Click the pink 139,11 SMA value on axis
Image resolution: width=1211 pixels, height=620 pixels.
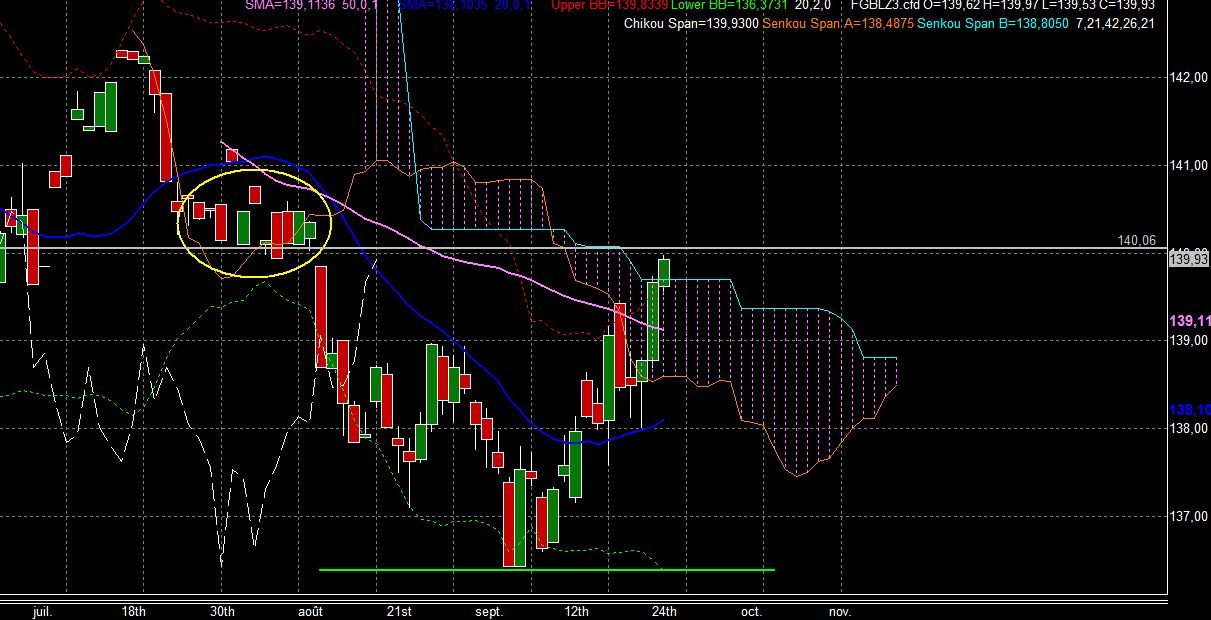(x=1190, y=321)
